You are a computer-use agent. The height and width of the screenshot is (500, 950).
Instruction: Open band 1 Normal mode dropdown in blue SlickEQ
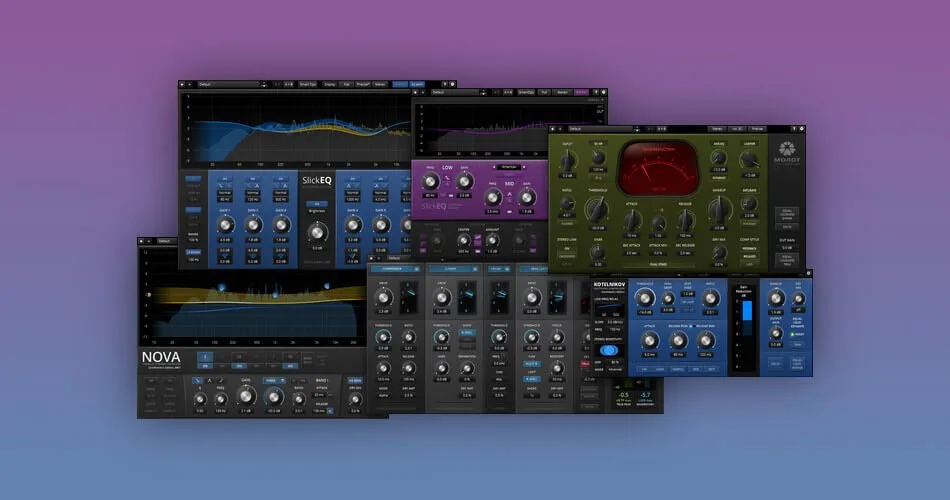[x=225, y=192]
